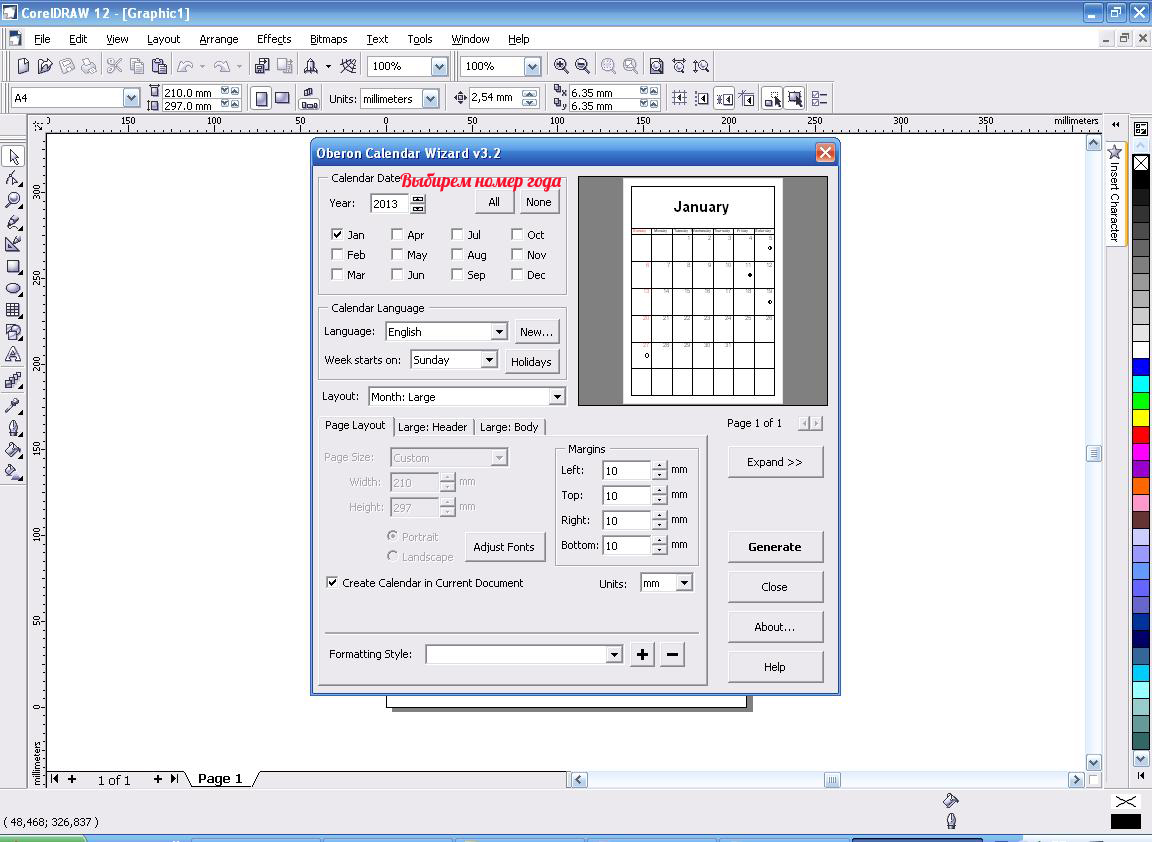Open the Insert Character docker star icon
The width and height of the screenshot is (1152, 842).
pos(1115,152)
